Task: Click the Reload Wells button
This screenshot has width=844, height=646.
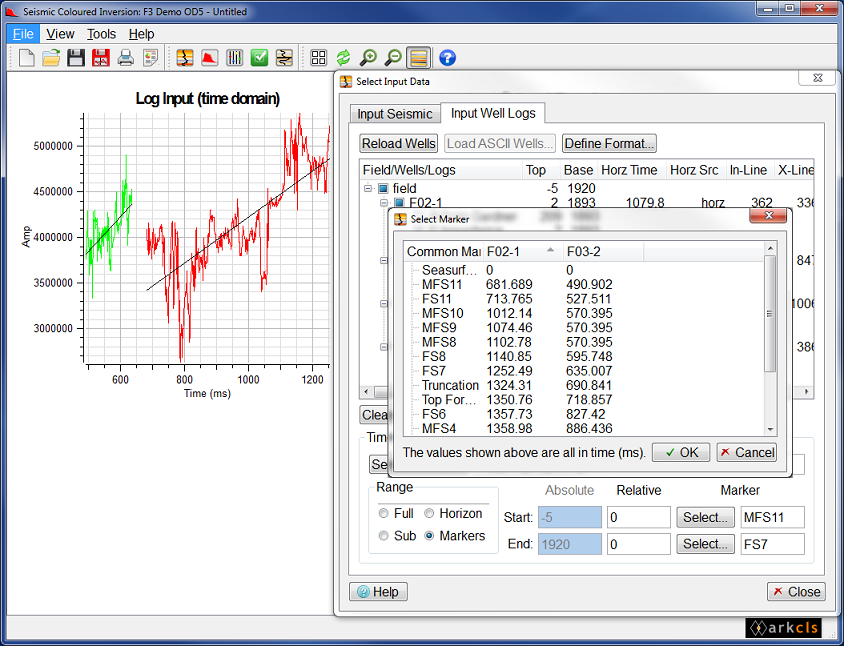Action: [398, 144]
